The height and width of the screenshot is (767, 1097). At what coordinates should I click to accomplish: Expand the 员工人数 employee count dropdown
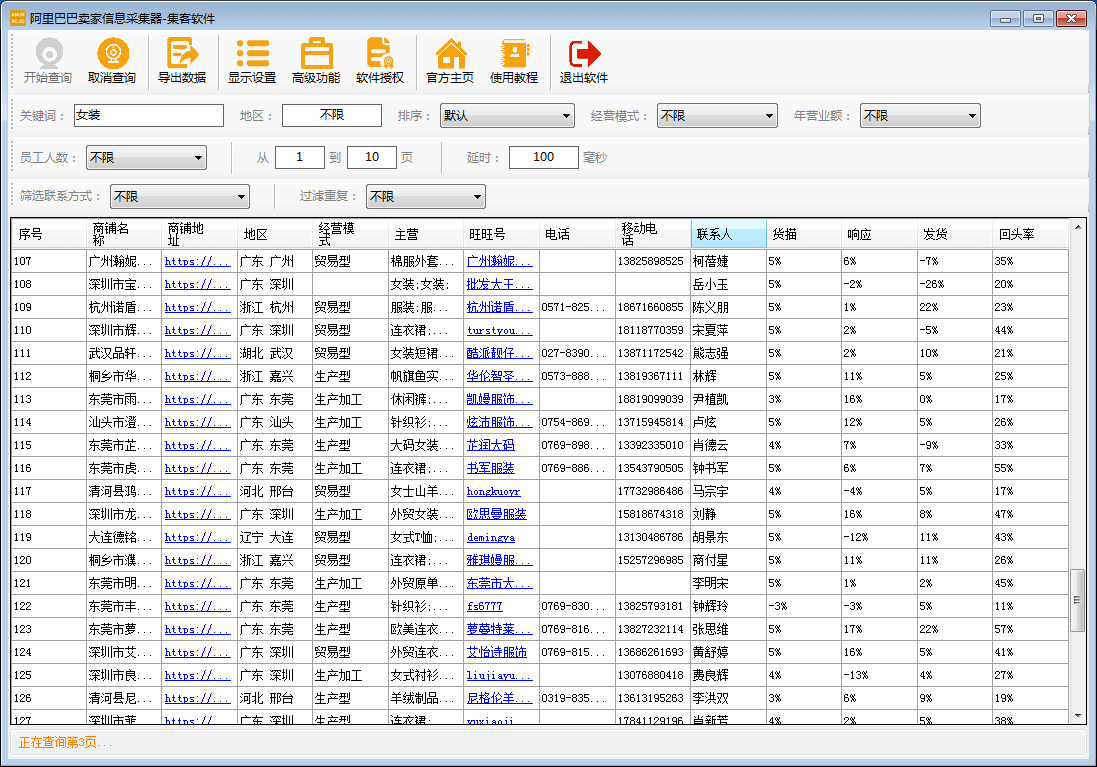click(146, 157)
